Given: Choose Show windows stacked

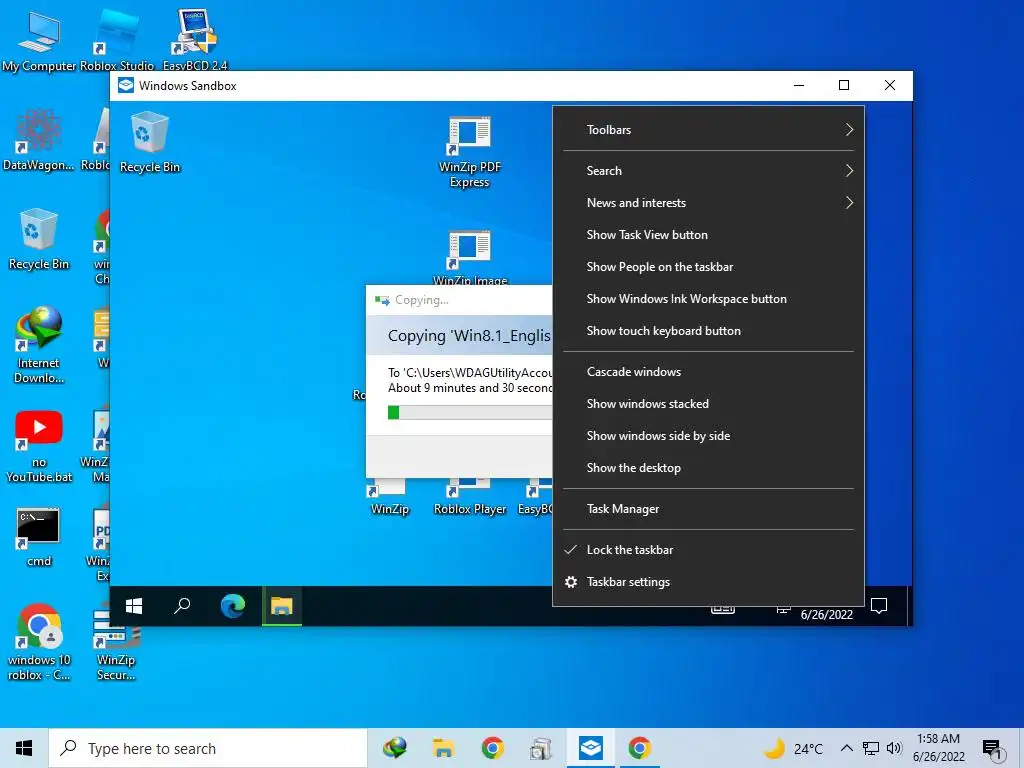Looking at the screenshot, I should tap(709, 404).
